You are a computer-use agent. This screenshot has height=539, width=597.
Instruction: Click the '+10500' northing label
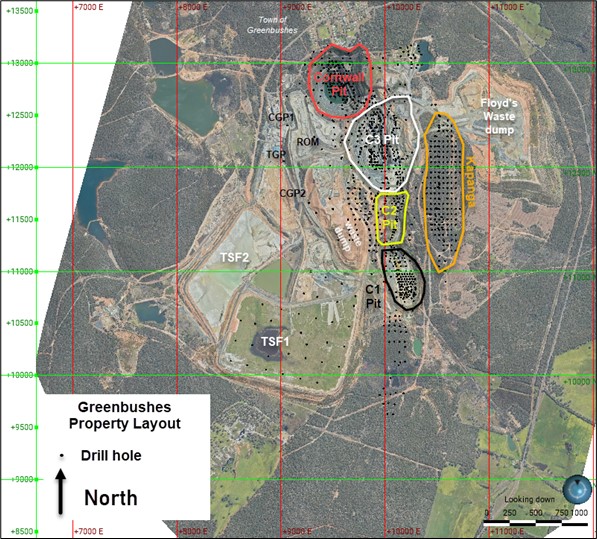point(20,323)
